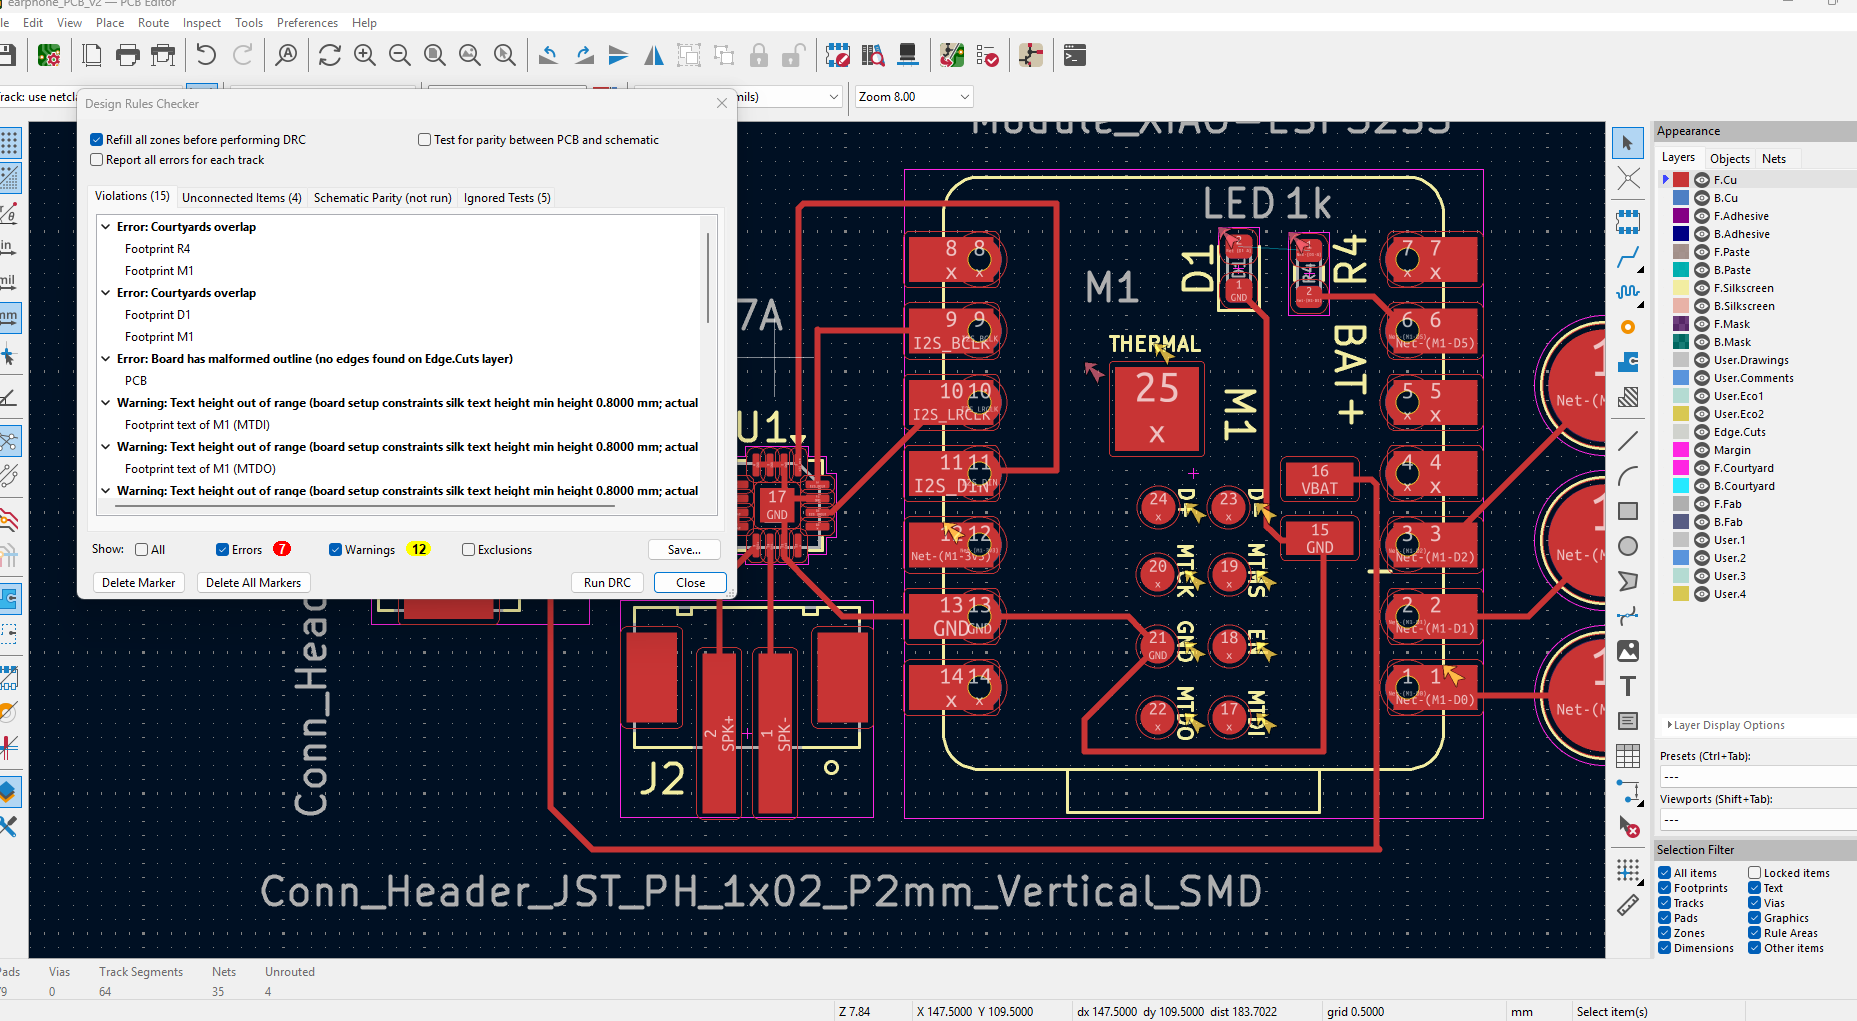Click the Refresh view icon
Screen dimensions: 1857x1021
(x=329, y=56)
